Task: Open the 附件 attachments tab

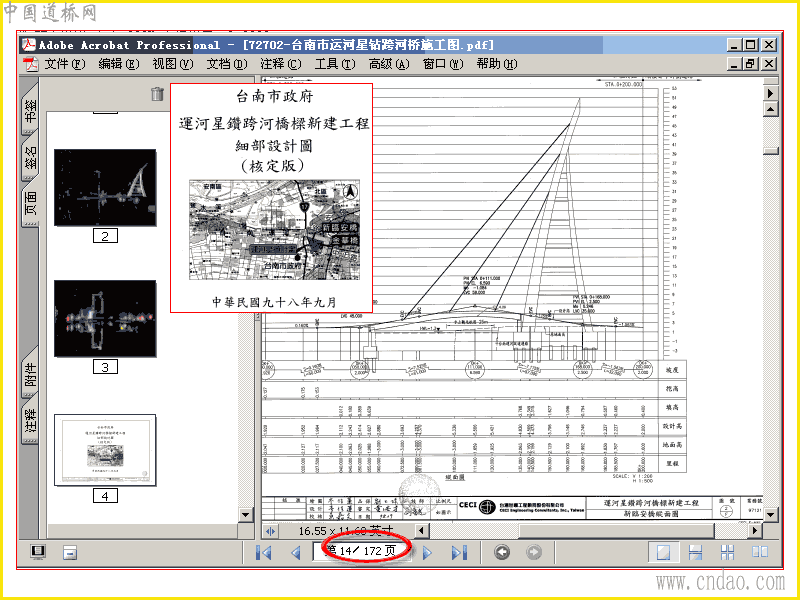Action: pyautogui.click(x=31, y=373)
